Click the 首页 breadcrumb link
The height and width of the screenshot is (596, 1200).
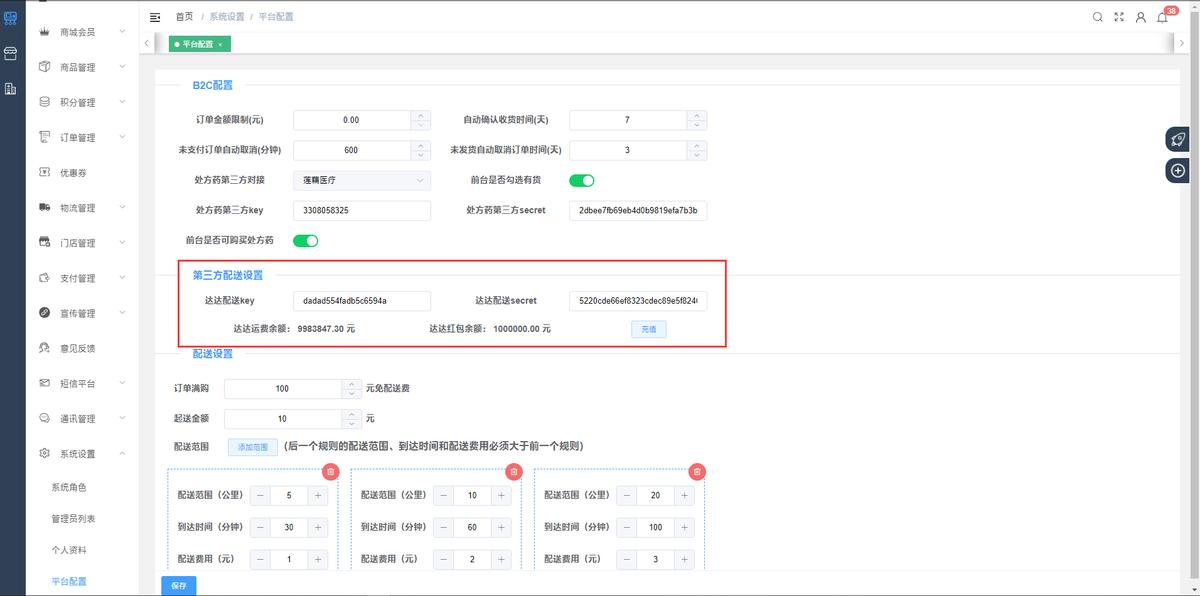184,17
